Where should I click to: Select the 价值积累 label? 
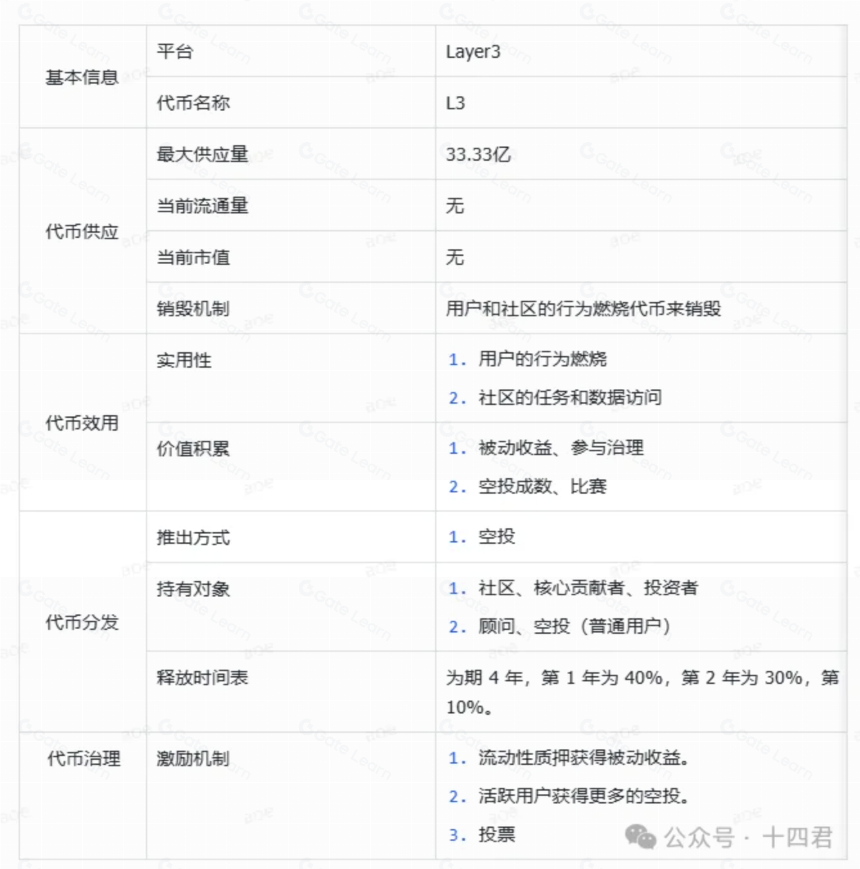tap(193, 448)
